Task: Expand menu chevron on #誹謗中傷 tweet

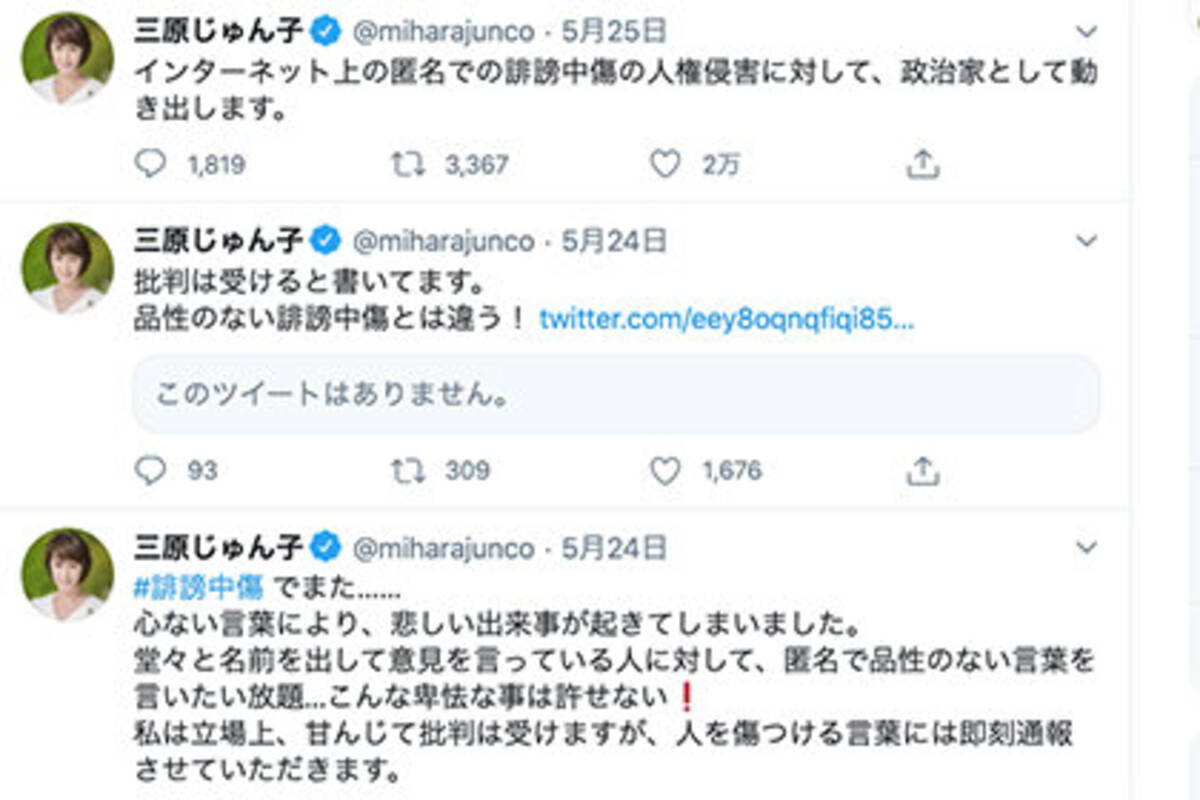Action: click(1086, 548)
